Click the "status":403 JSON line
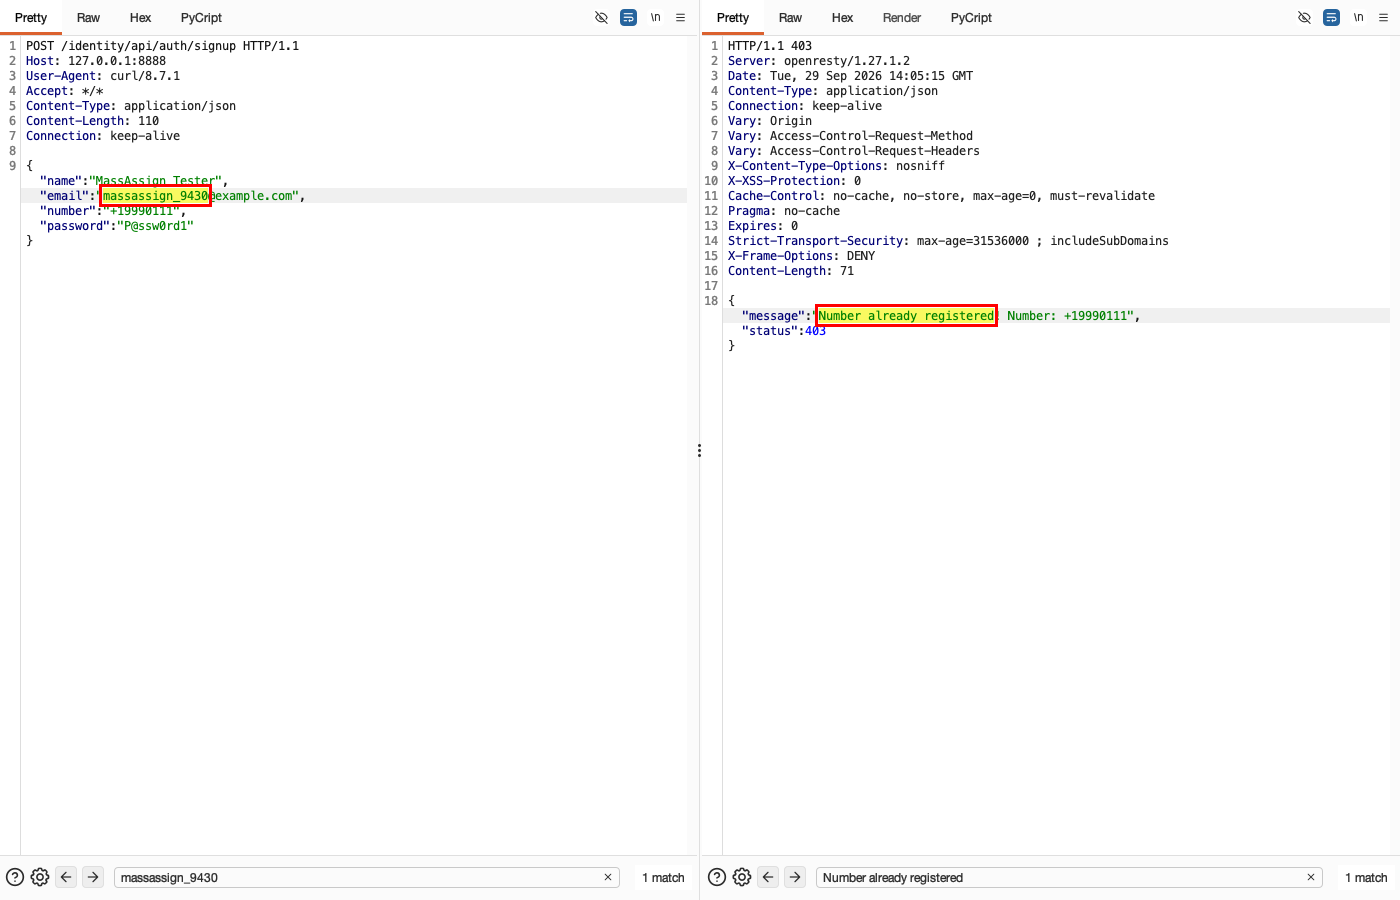 [x=784, y=331]
